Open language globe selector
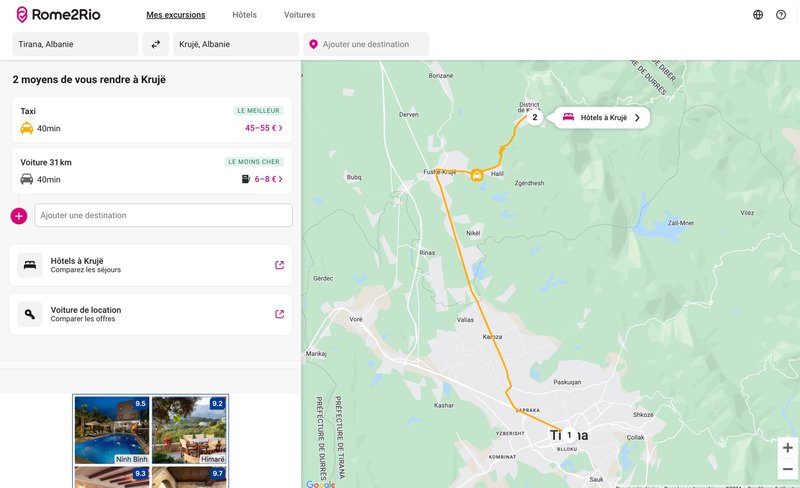 [758, 15]
